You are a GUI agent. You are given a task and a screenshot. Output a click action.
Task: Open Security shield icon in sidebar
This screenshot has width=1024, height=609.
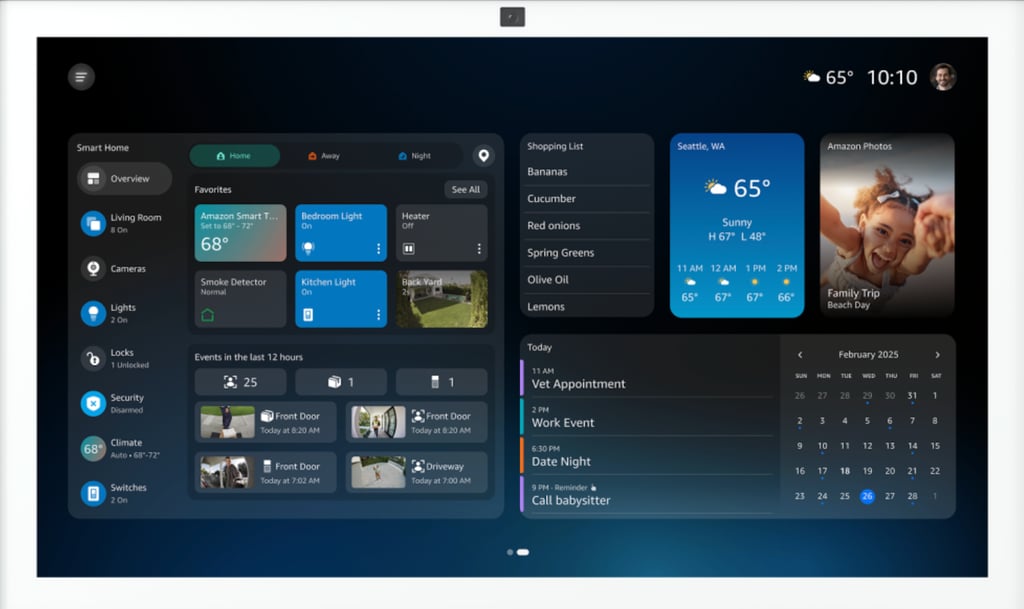pyautogui.click(x=93, y=403)
